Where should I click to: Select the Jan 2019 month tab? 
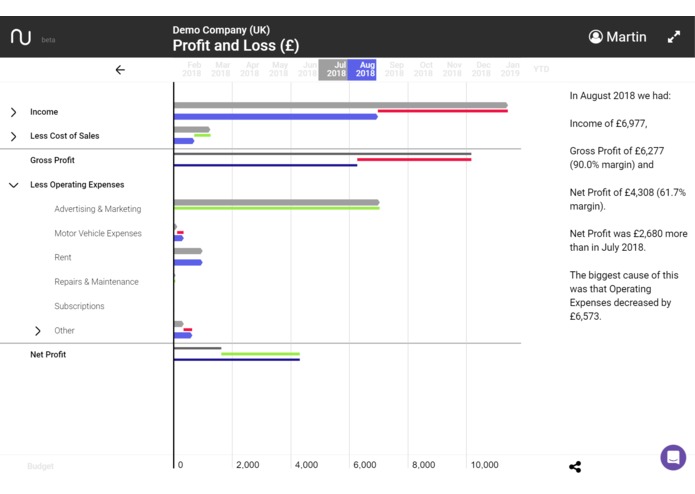coord(510,69)
